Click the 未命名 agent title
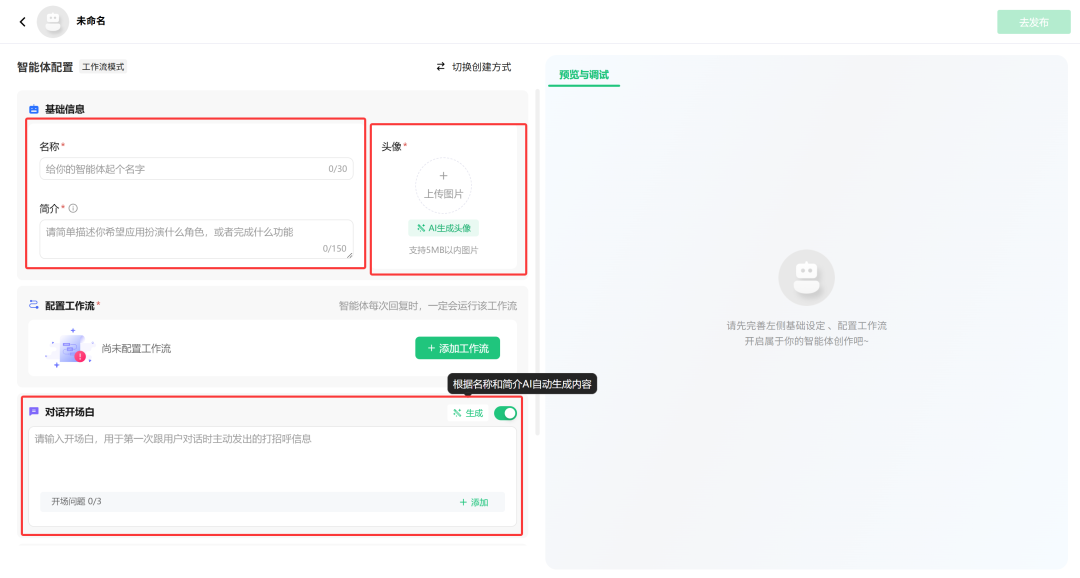This screenshot has width=1080, height=578. pos(91,21)
